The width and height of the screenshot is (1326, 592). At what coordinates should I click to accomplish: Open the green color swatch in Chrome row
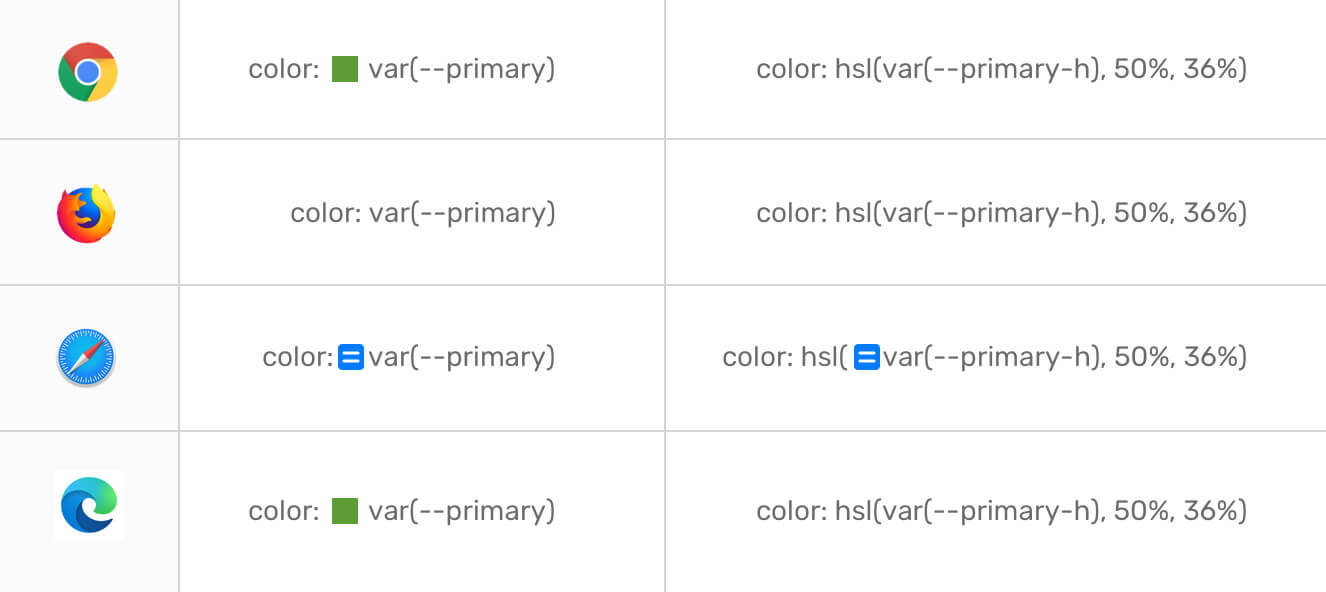345,69
